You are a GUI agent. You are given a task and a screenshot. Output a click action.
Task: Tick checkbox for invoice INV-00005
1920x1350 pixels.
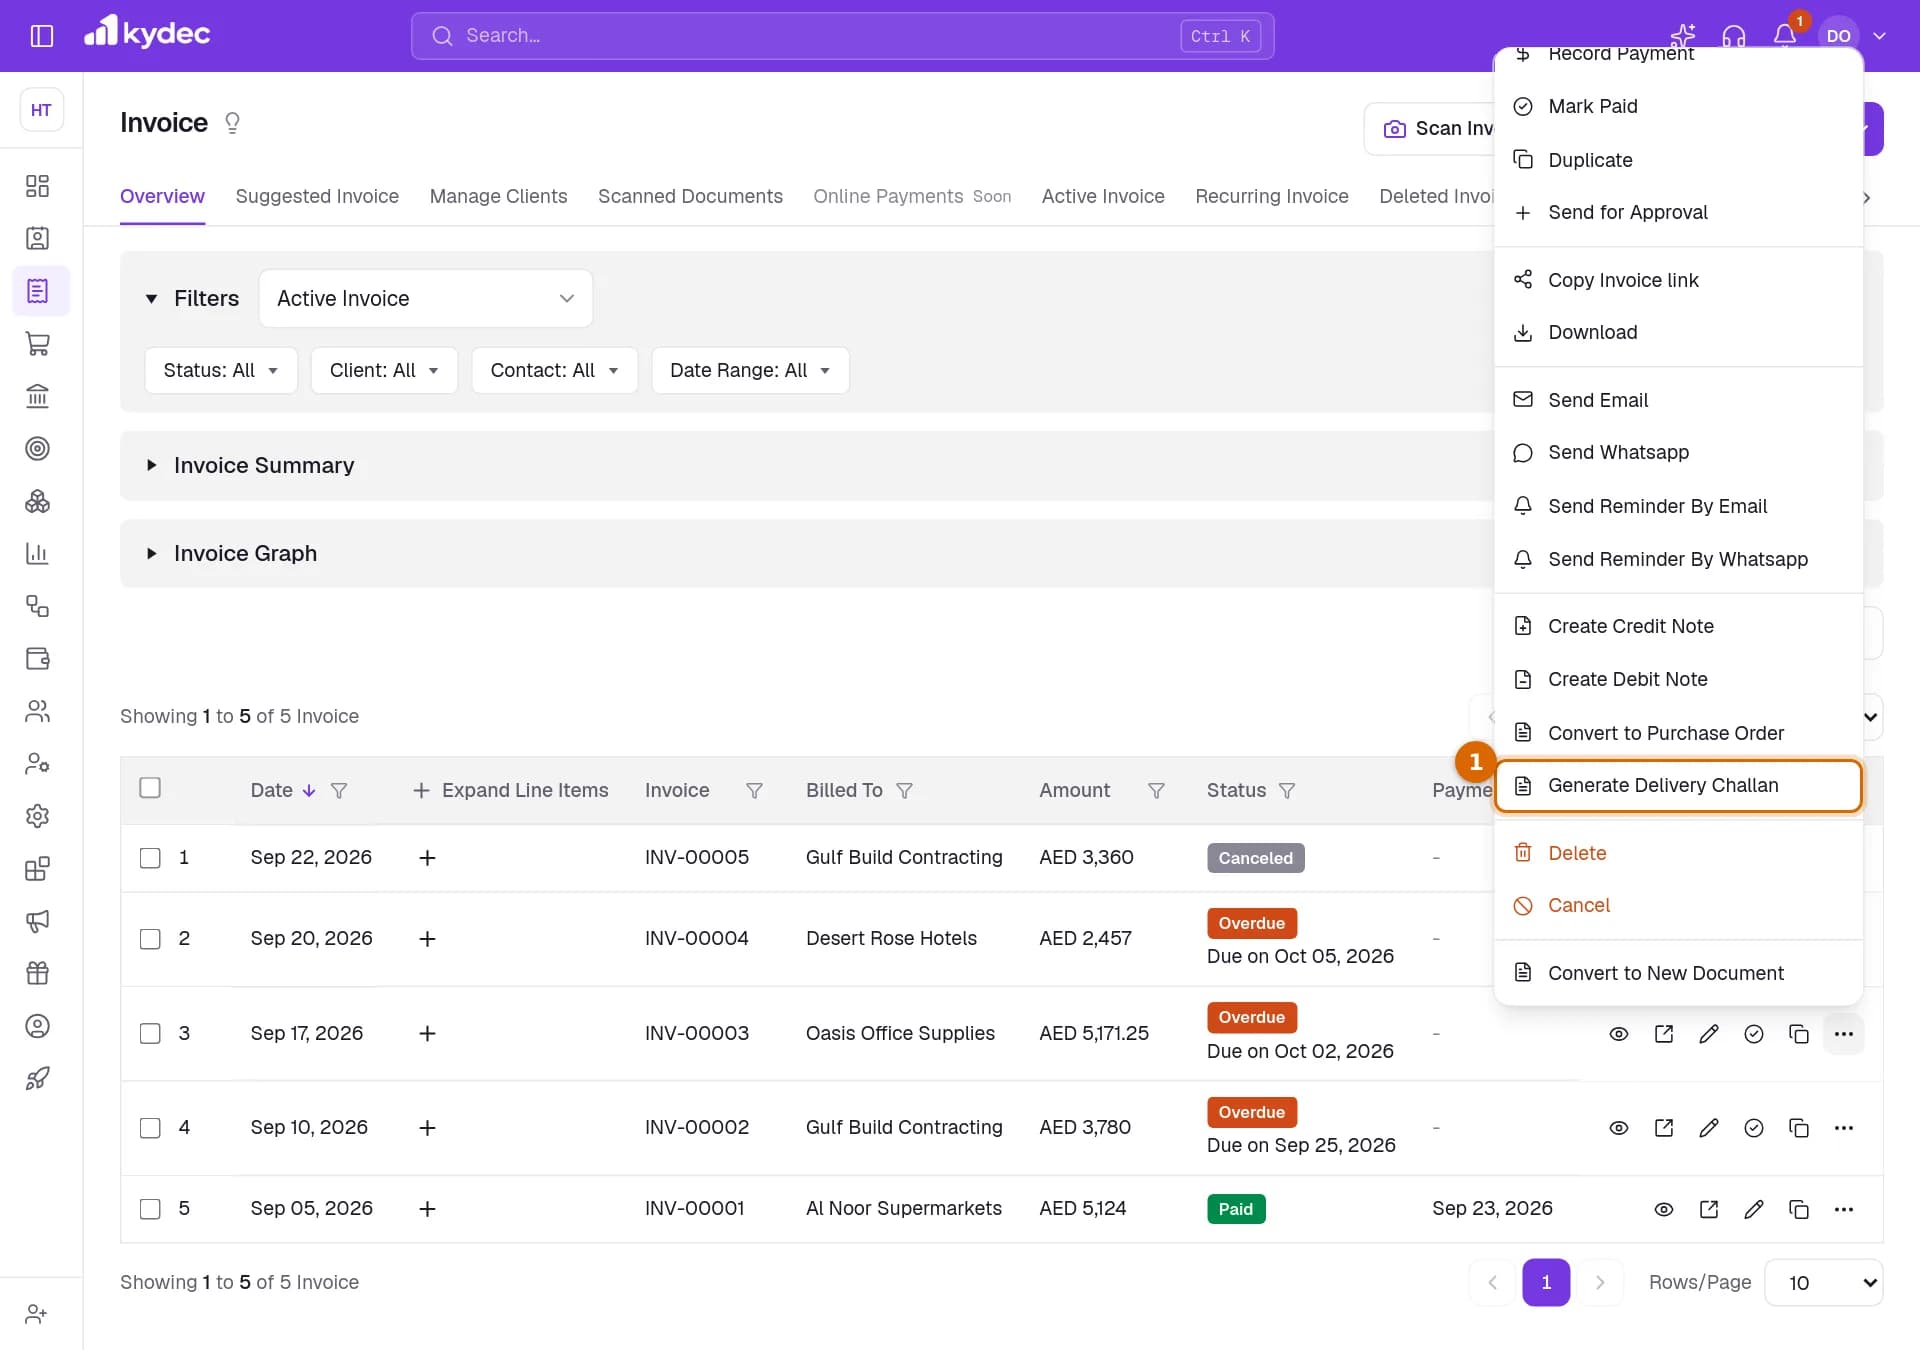(150, 858)
